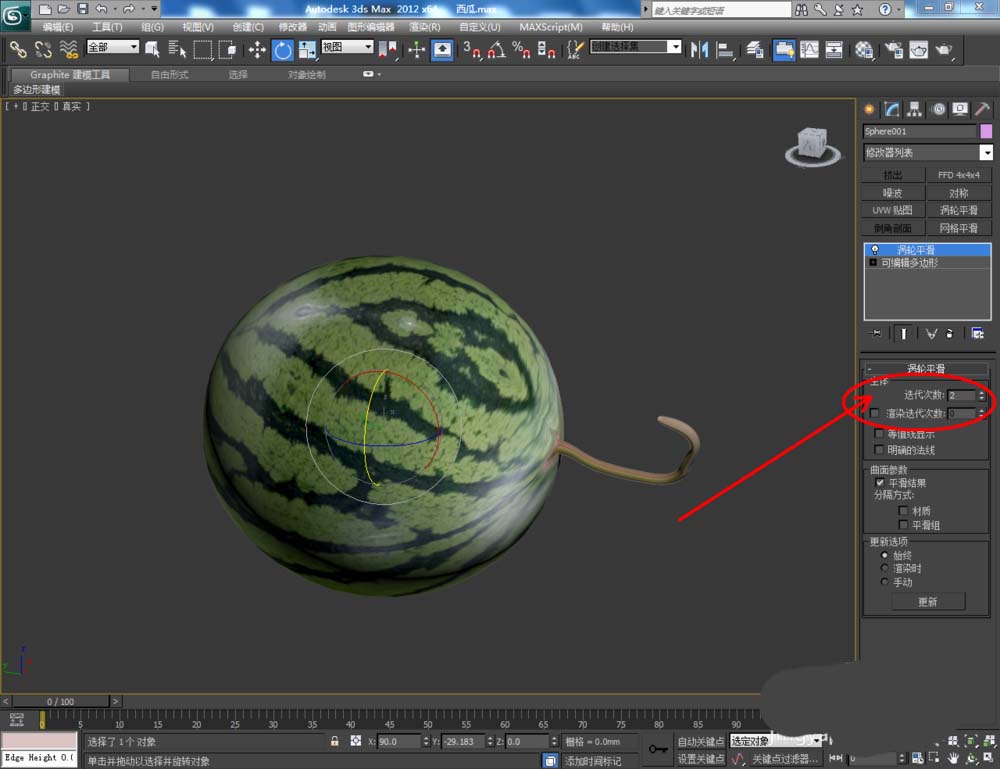Open the Material Editor icon
Screen dimensions: 1000x769
[864, 49]
